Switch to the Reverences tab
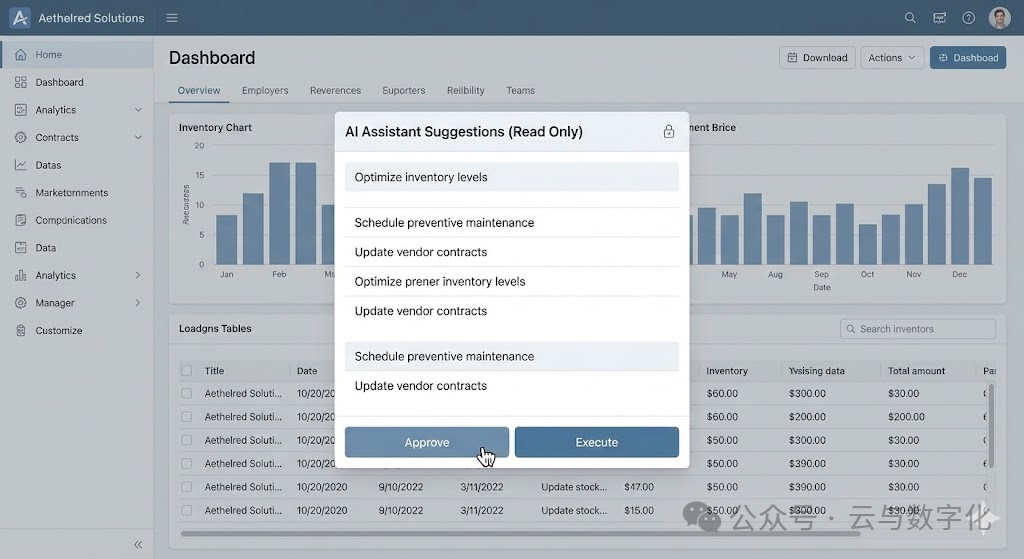This screenshot has height=559, width=1024. click(x=335, y=90)
